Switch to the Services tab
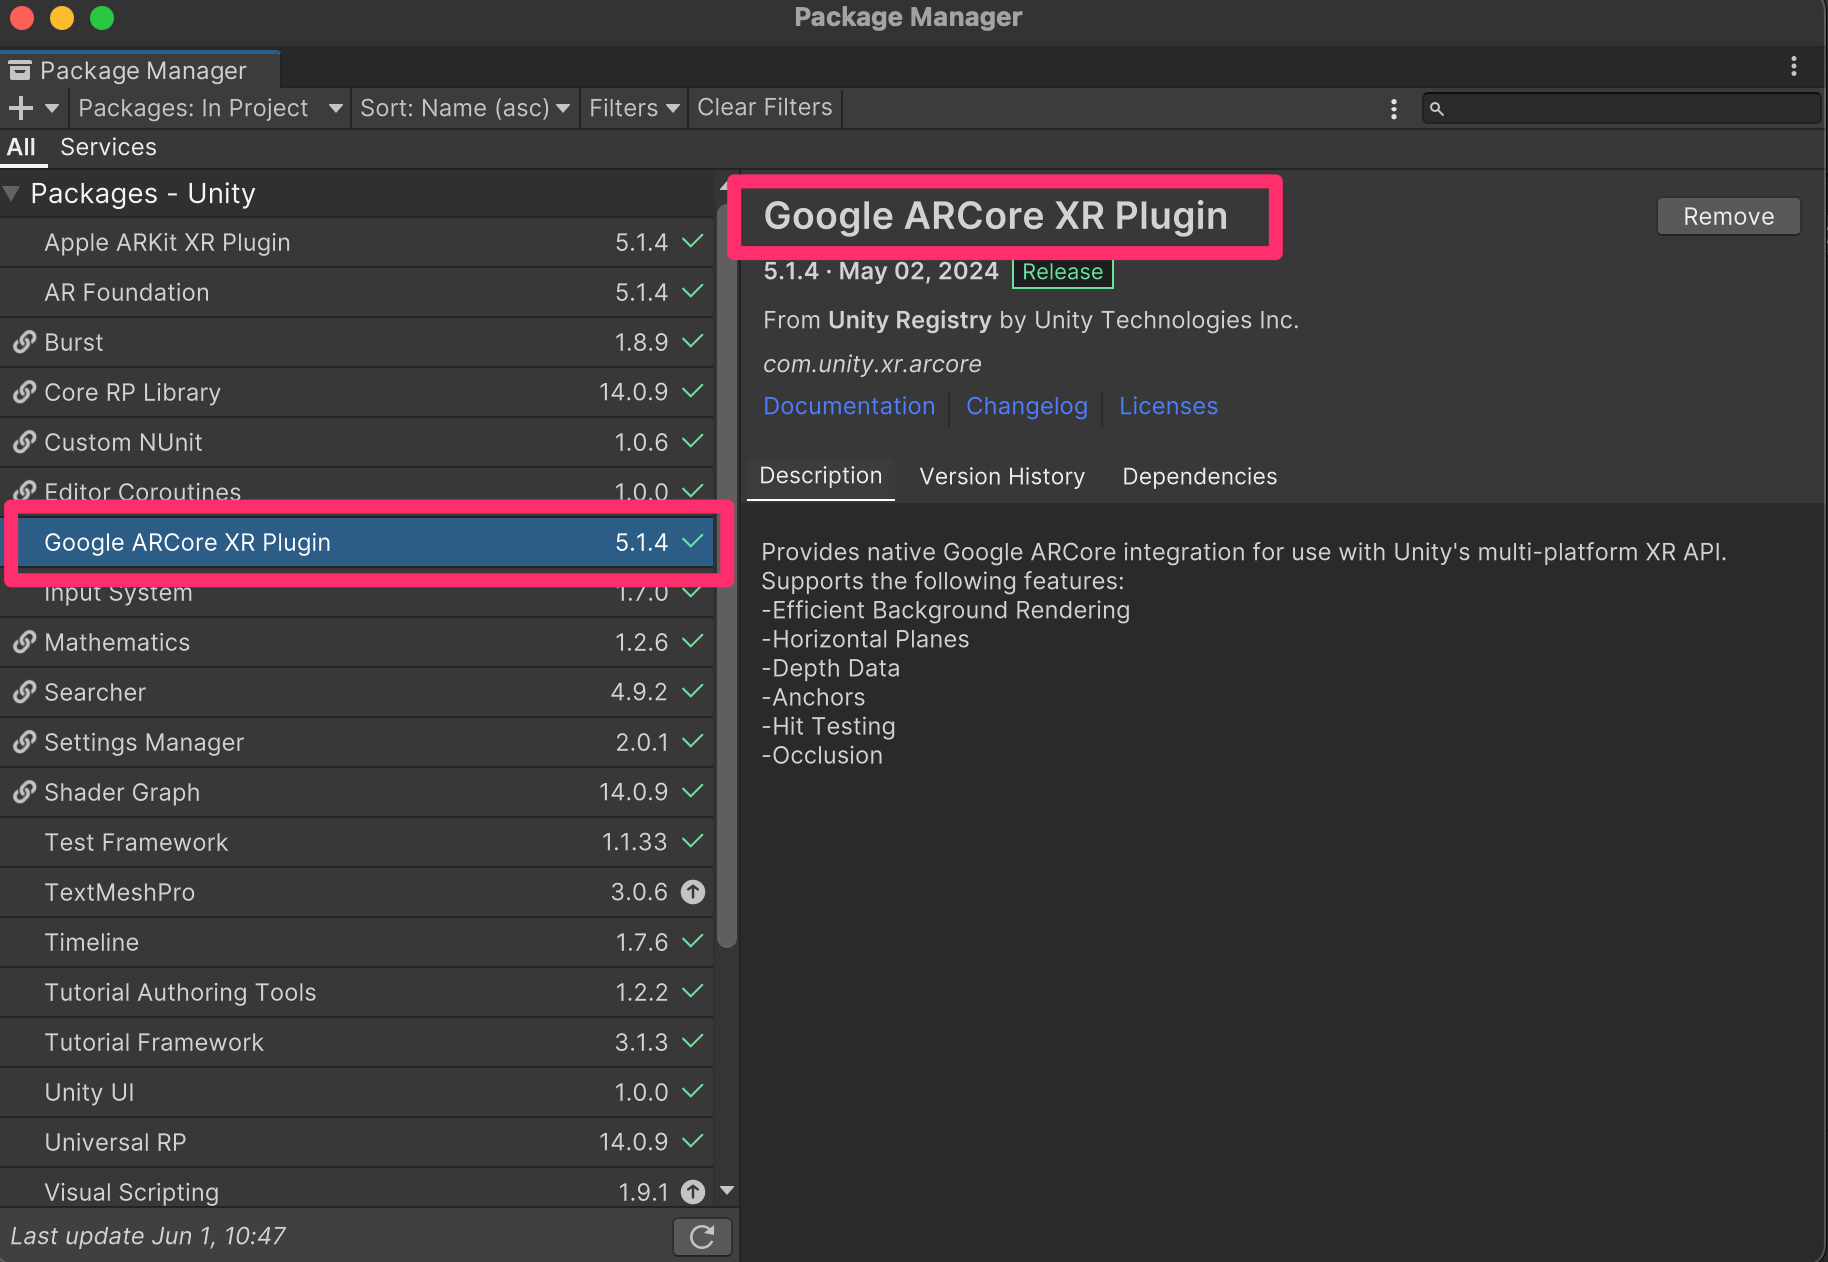Image resolution: width=1828 pixels, height=1262 pixels. (x=108, y=148)
